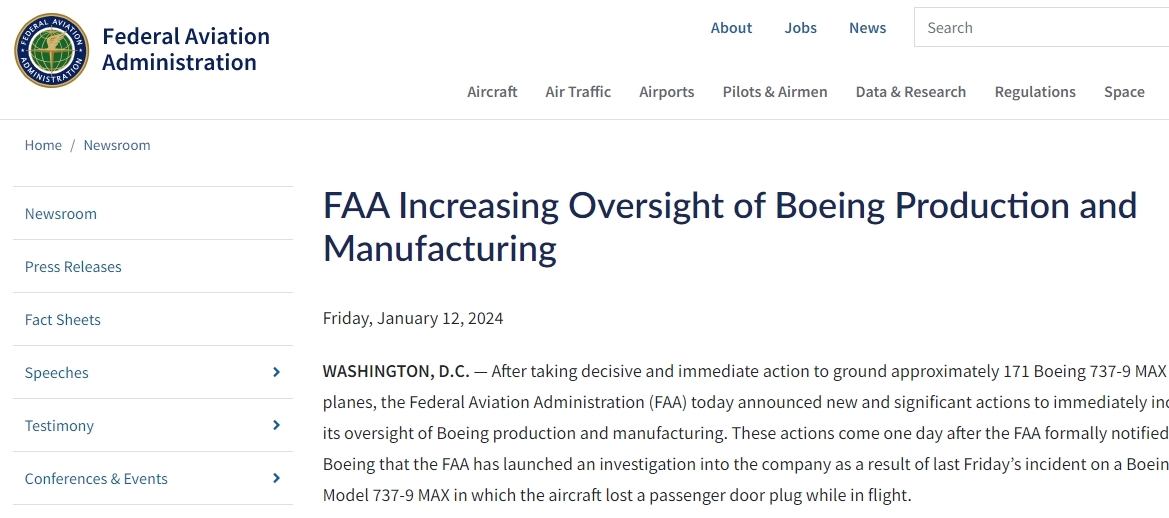Open the Space navigation item

pos(1124,92)
